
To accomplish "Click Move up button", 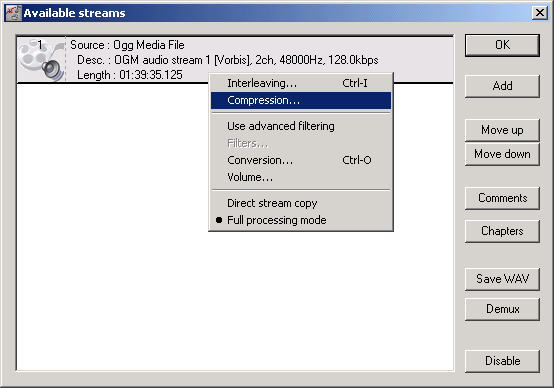I will coord(502,130).
